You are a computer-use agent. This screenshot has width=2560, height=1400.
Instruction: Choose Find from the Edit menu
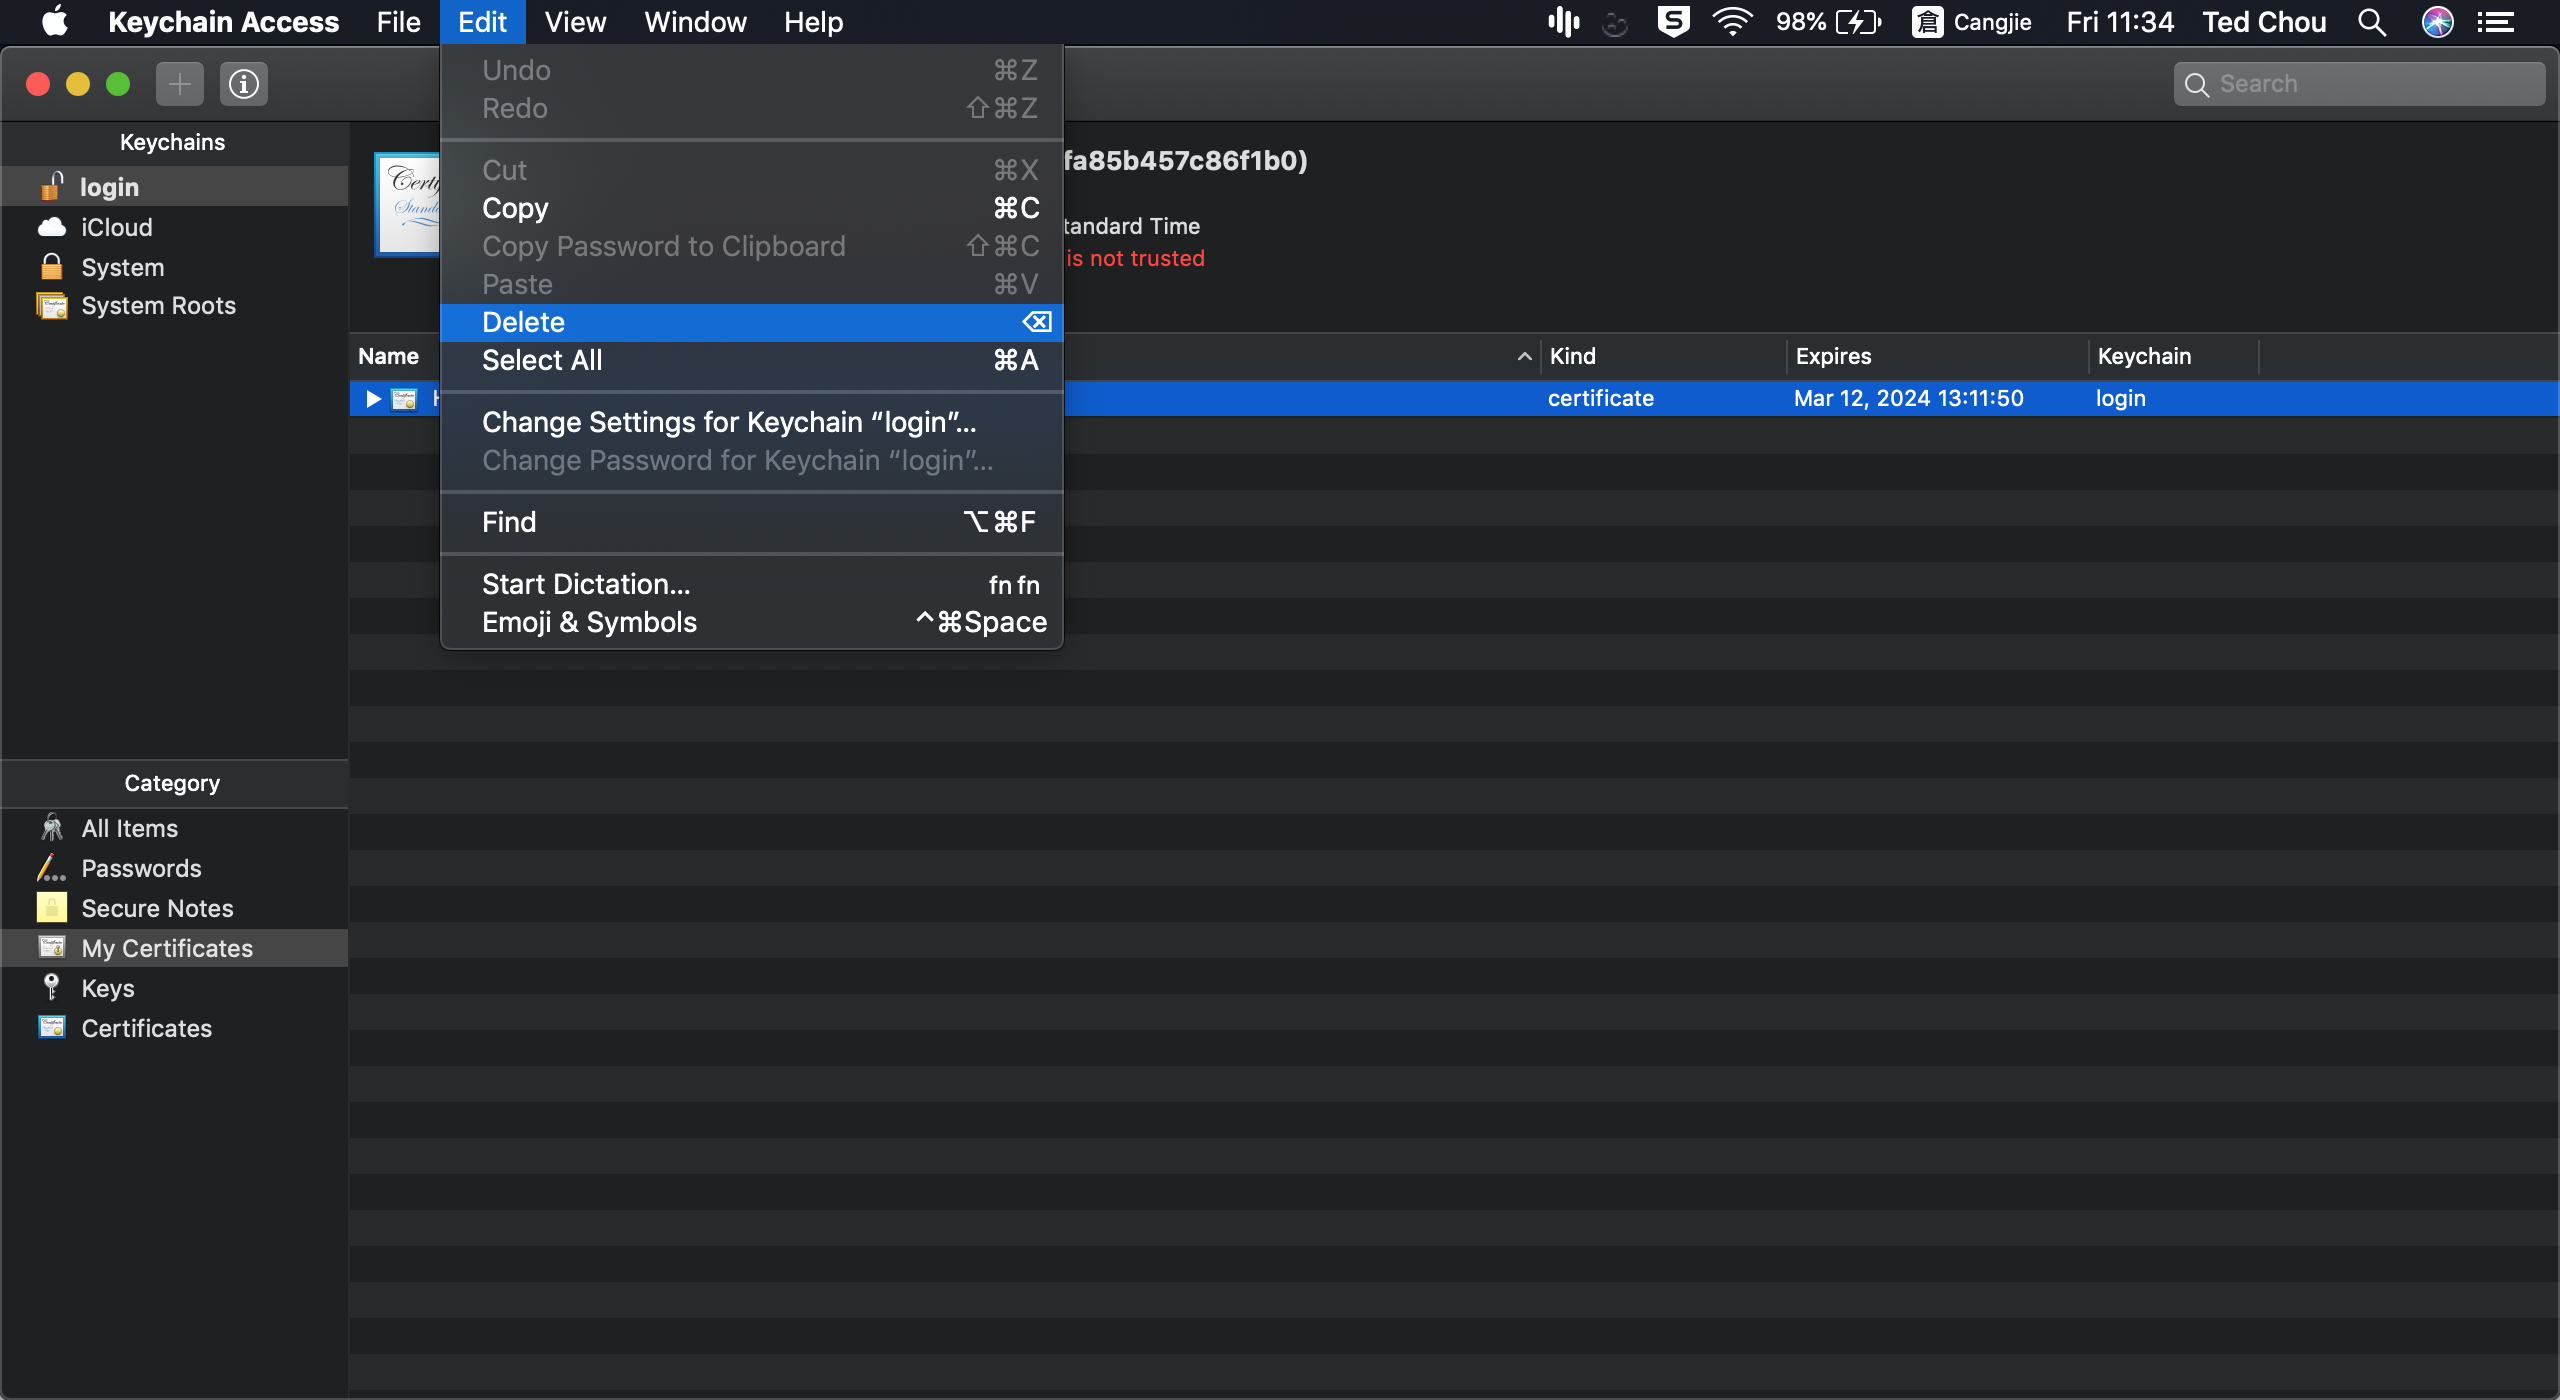tap(751, 522)
